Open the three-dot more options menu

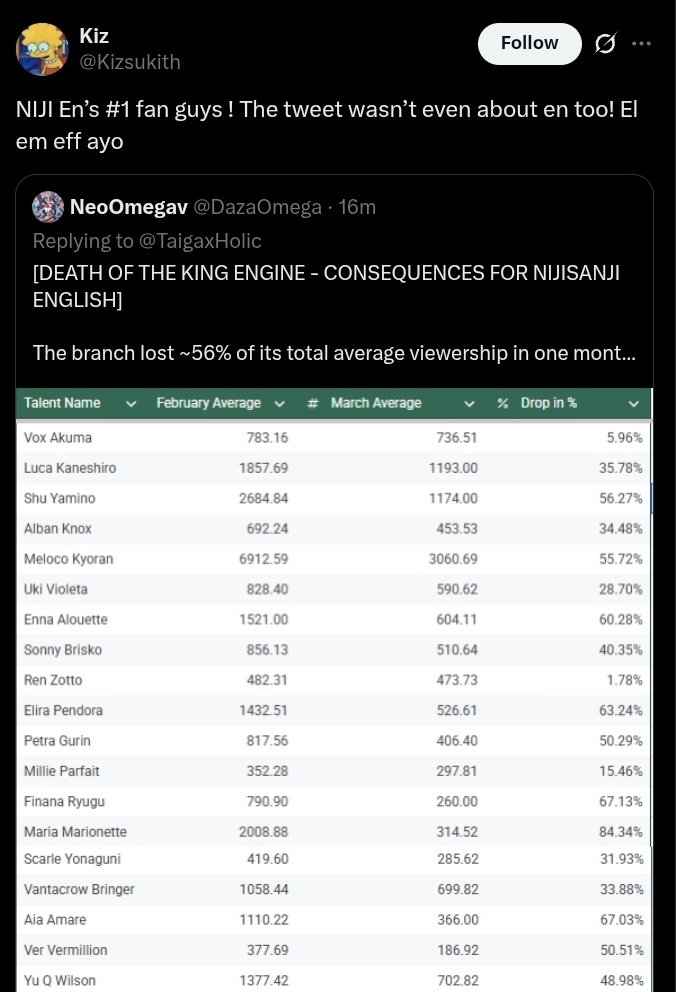click(x=641, y=44)
